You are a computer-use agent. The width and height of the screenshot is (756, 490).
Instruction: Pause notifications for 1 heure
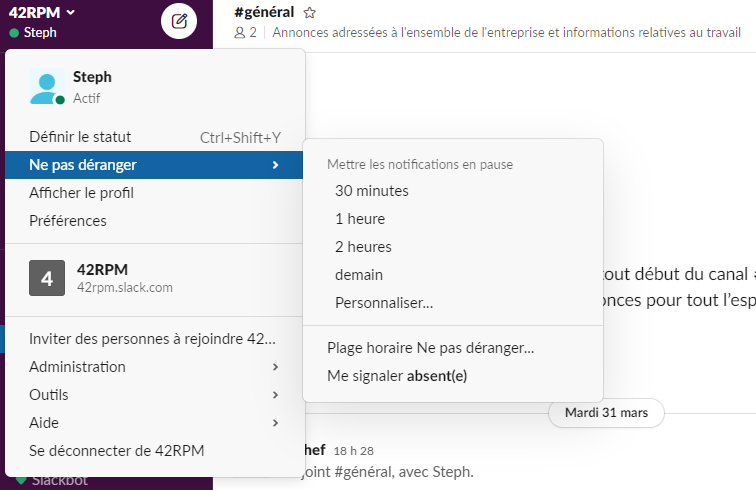[x=453, y=219]
